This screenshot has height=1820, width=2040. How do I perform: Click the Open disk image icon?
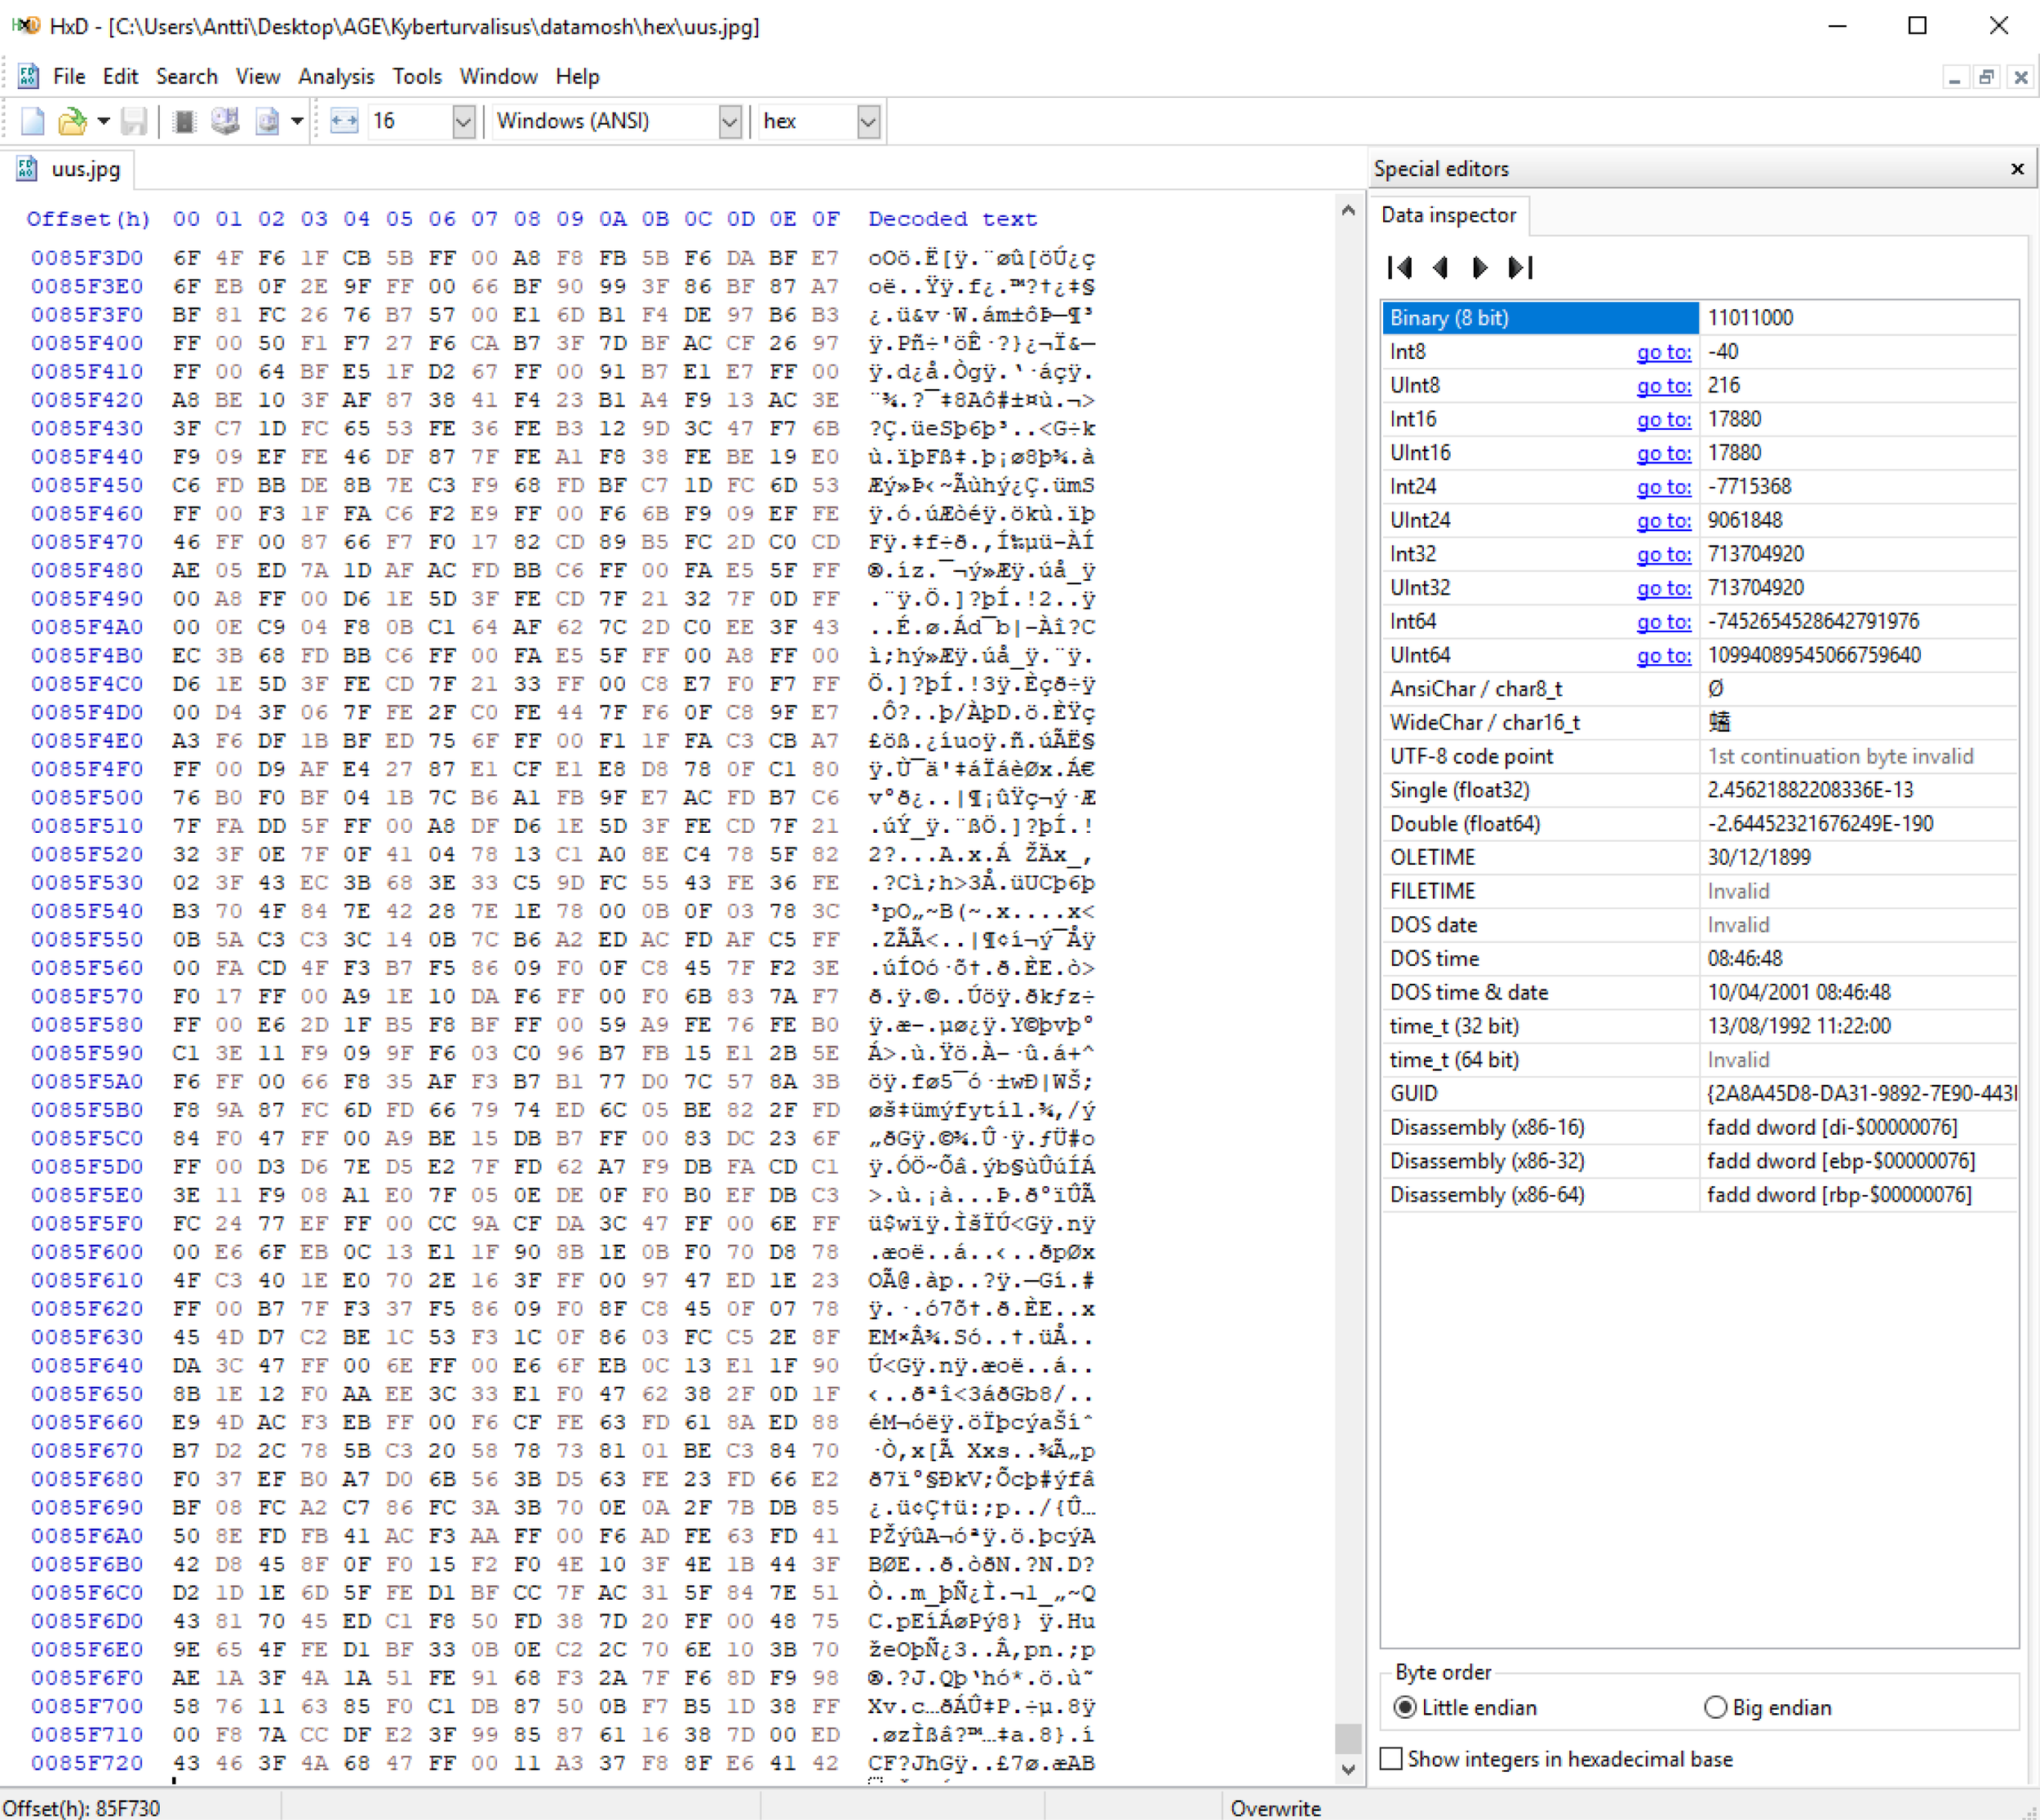pos(267,121)
